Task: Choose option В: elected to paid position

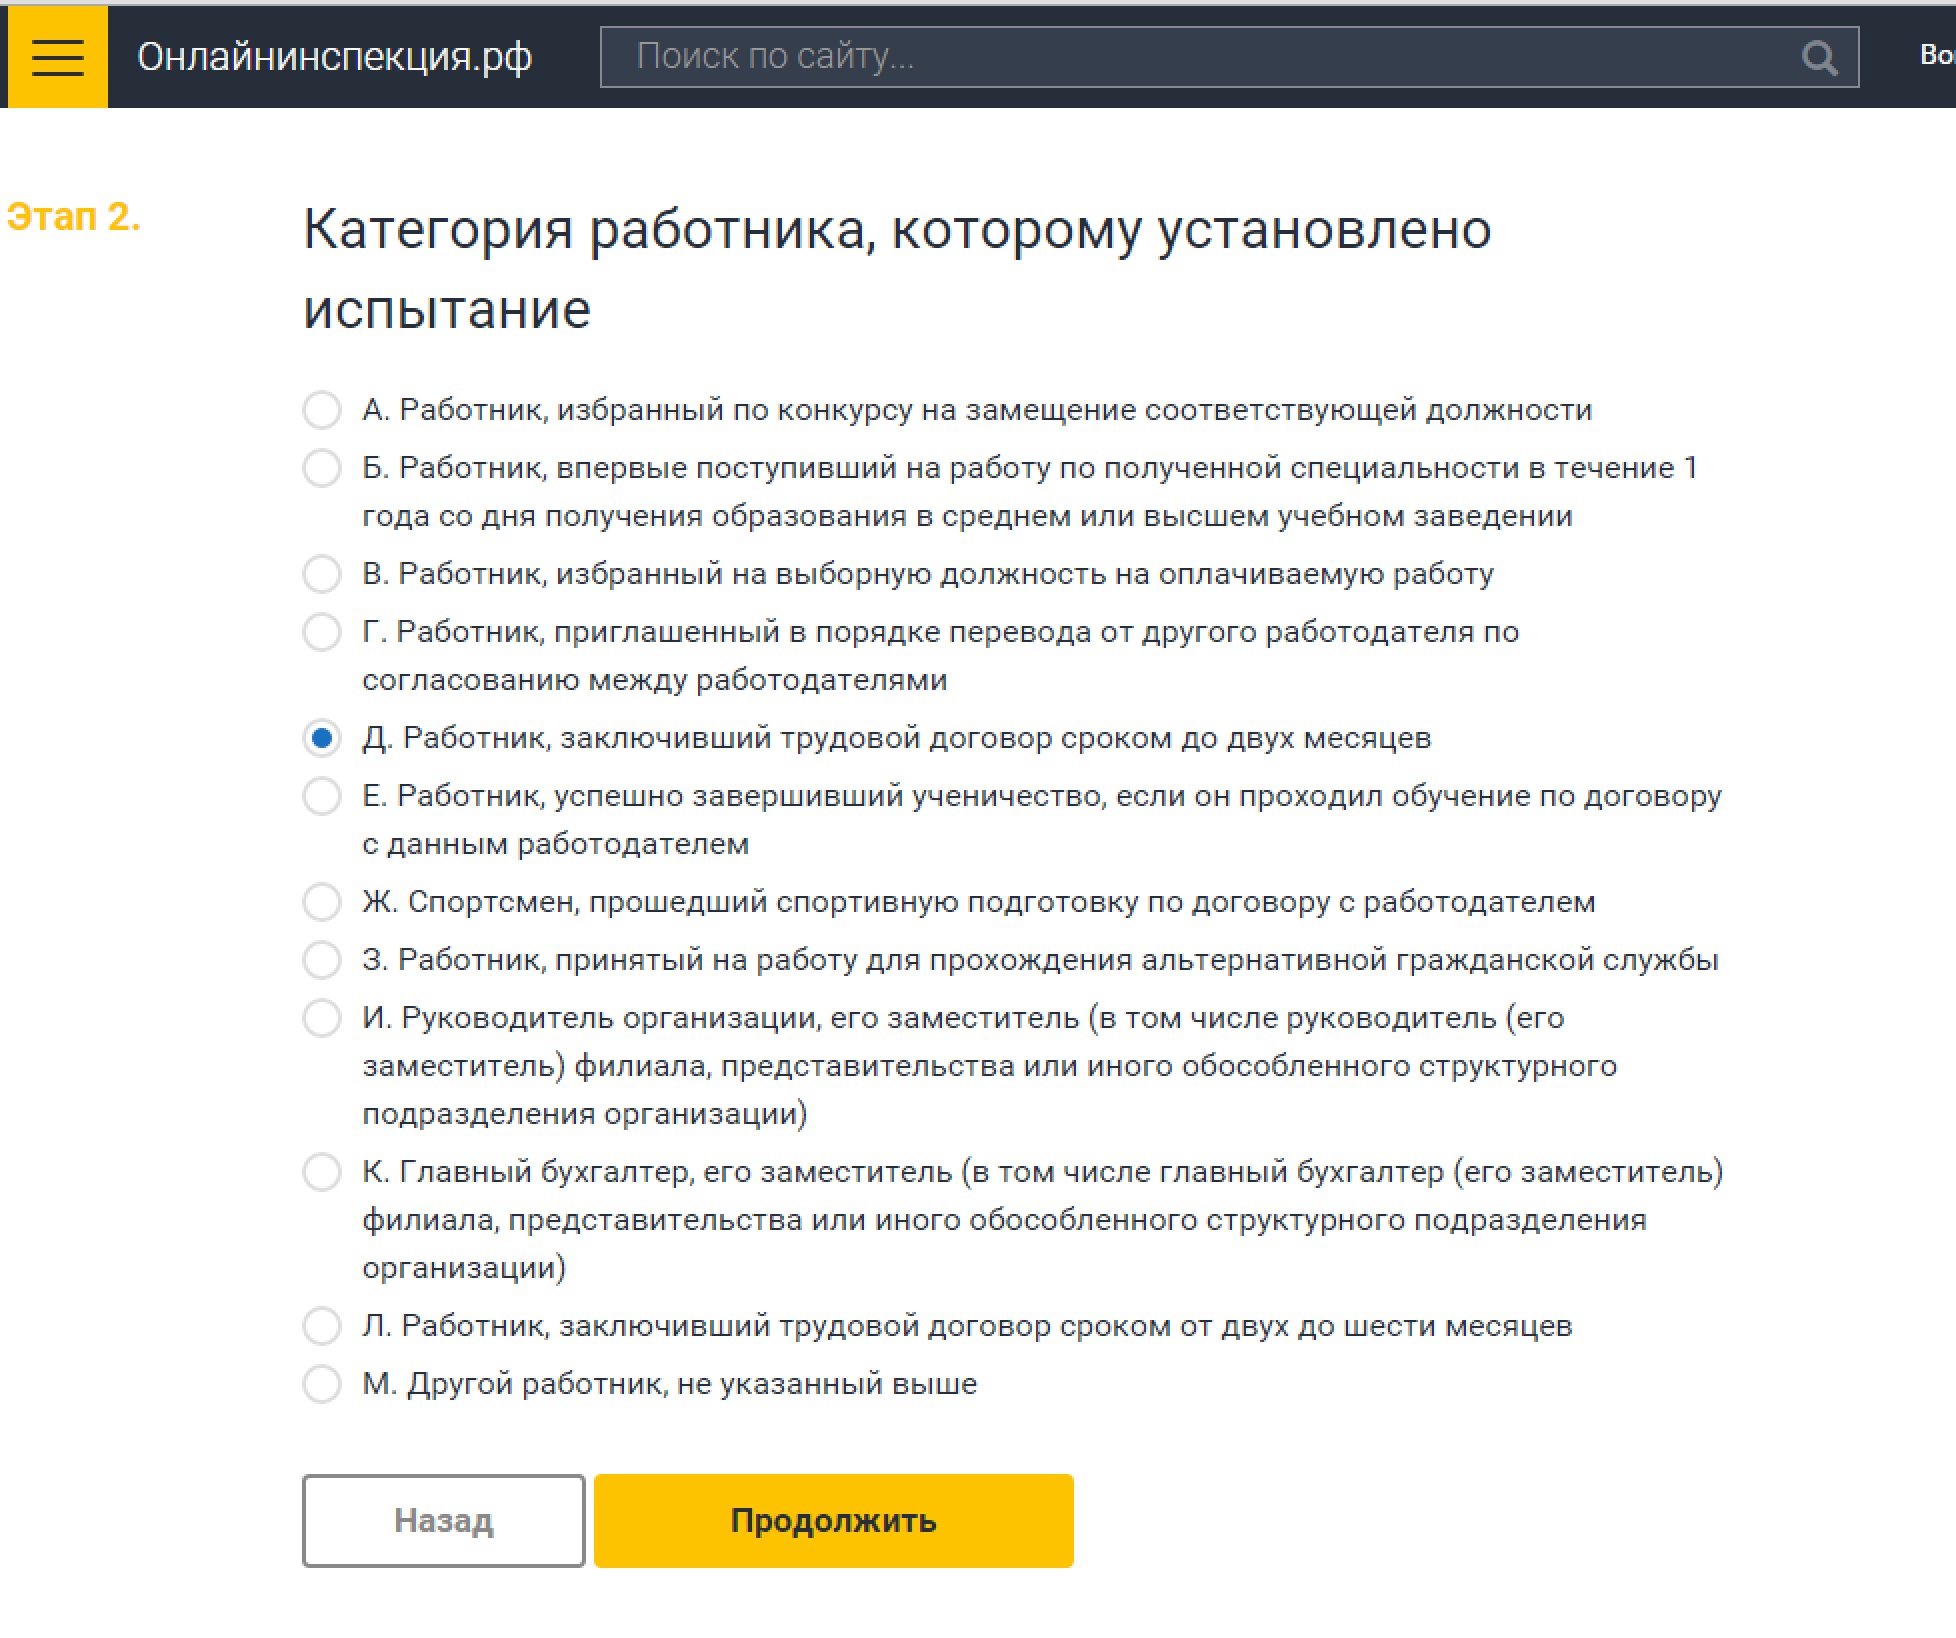Action: click(x=322, y=574)
